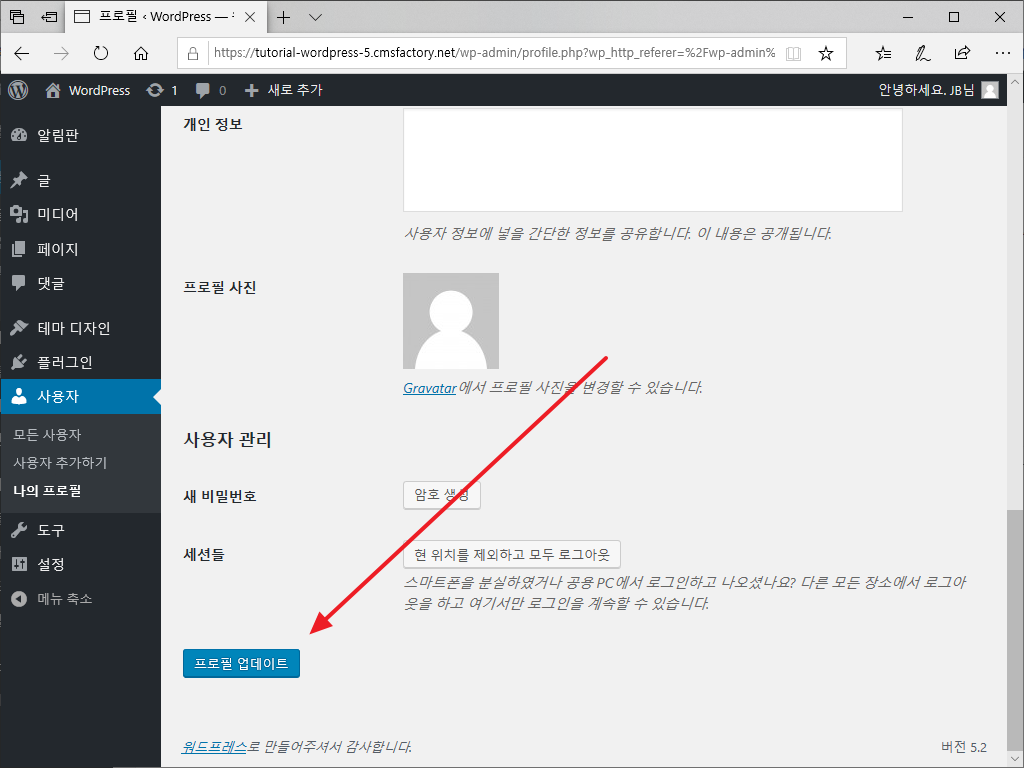Image resolution: width=1024 pixels, height=768 pixels.
Task: Open the 댓글 comments menu
Action: [80, 283]
